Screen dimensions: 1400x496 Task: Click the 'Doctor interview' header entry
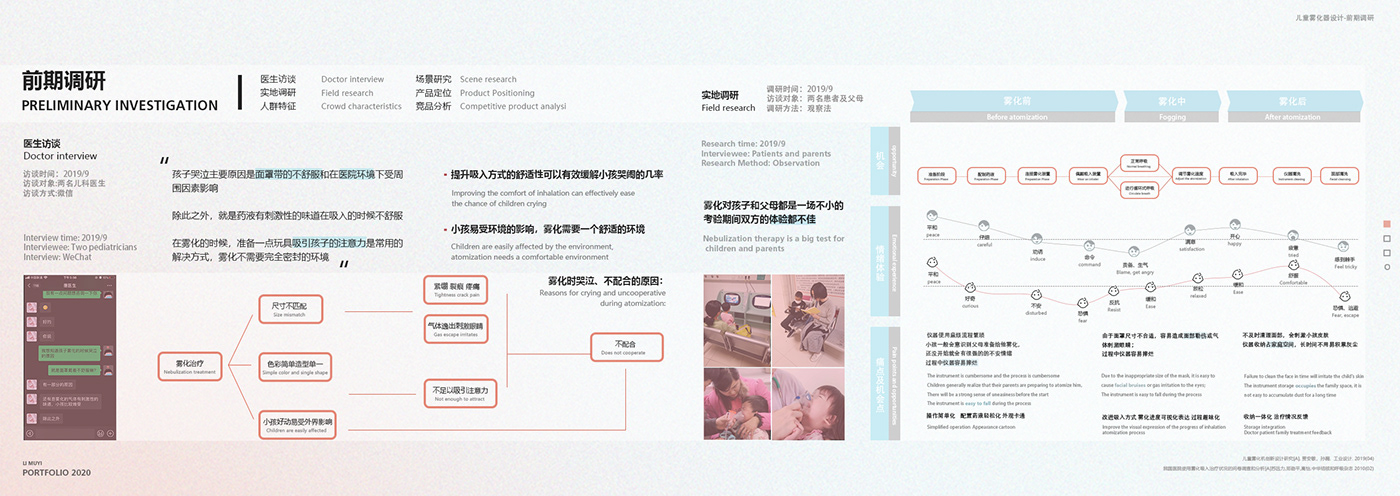click(x=353, y=79)
